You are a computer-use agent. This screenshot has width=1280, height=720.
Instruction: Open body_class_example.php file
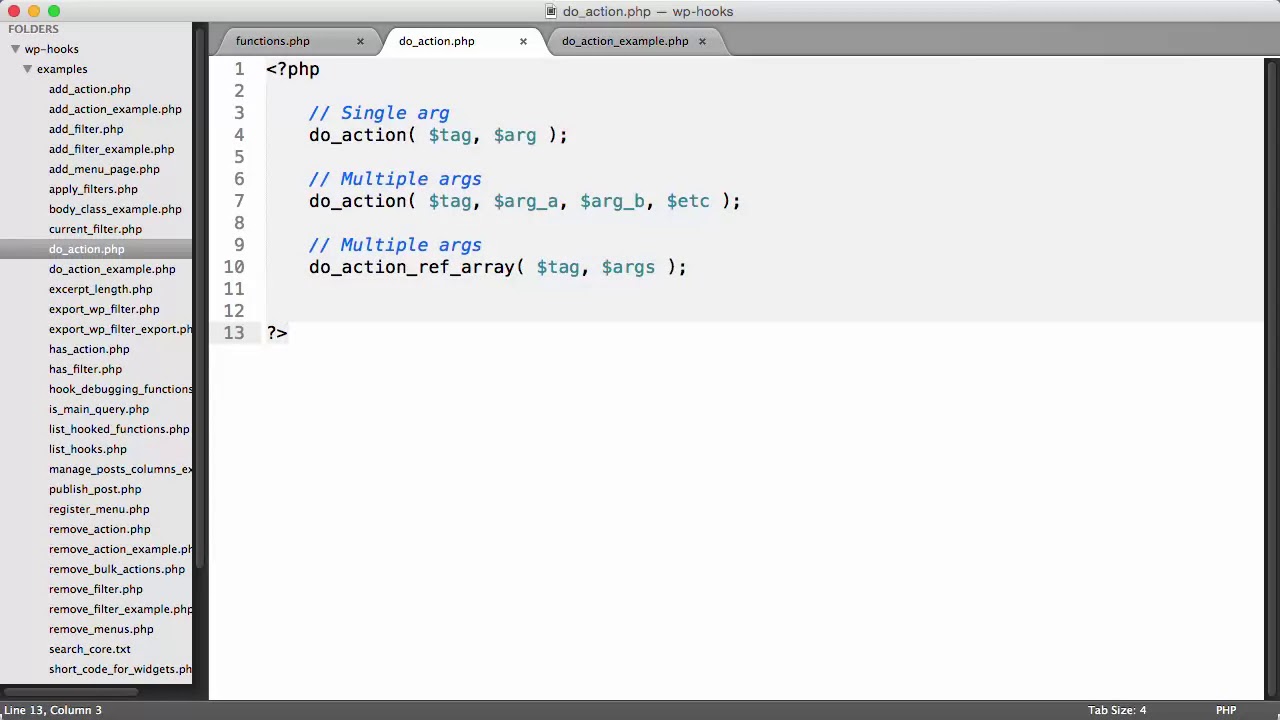(x=115, y=209)
